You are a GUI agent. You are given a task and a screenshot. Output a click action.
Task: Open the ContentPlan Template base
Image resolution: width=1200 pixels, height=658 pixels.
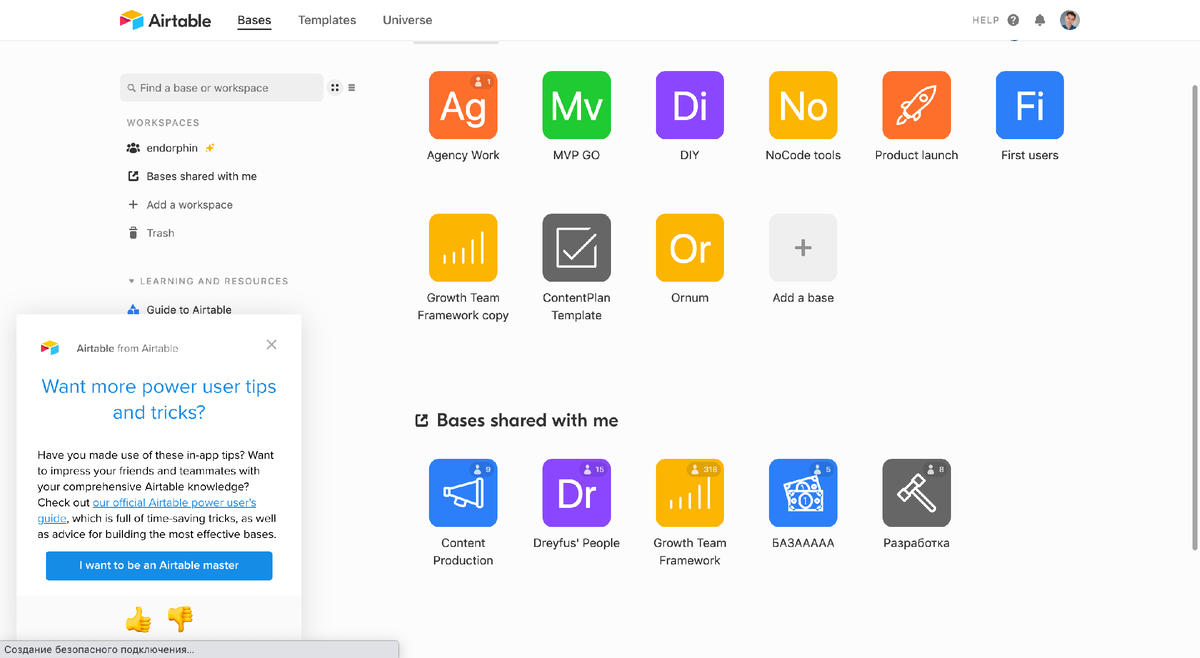click(x=576, y=248)
